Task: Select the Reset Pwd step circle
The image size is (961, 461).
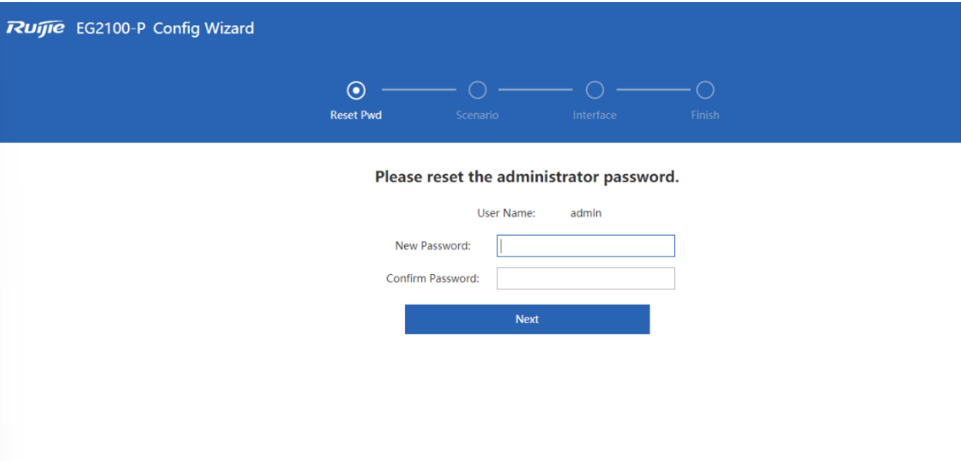Action: pyautogui.click(x=355, y=91)
